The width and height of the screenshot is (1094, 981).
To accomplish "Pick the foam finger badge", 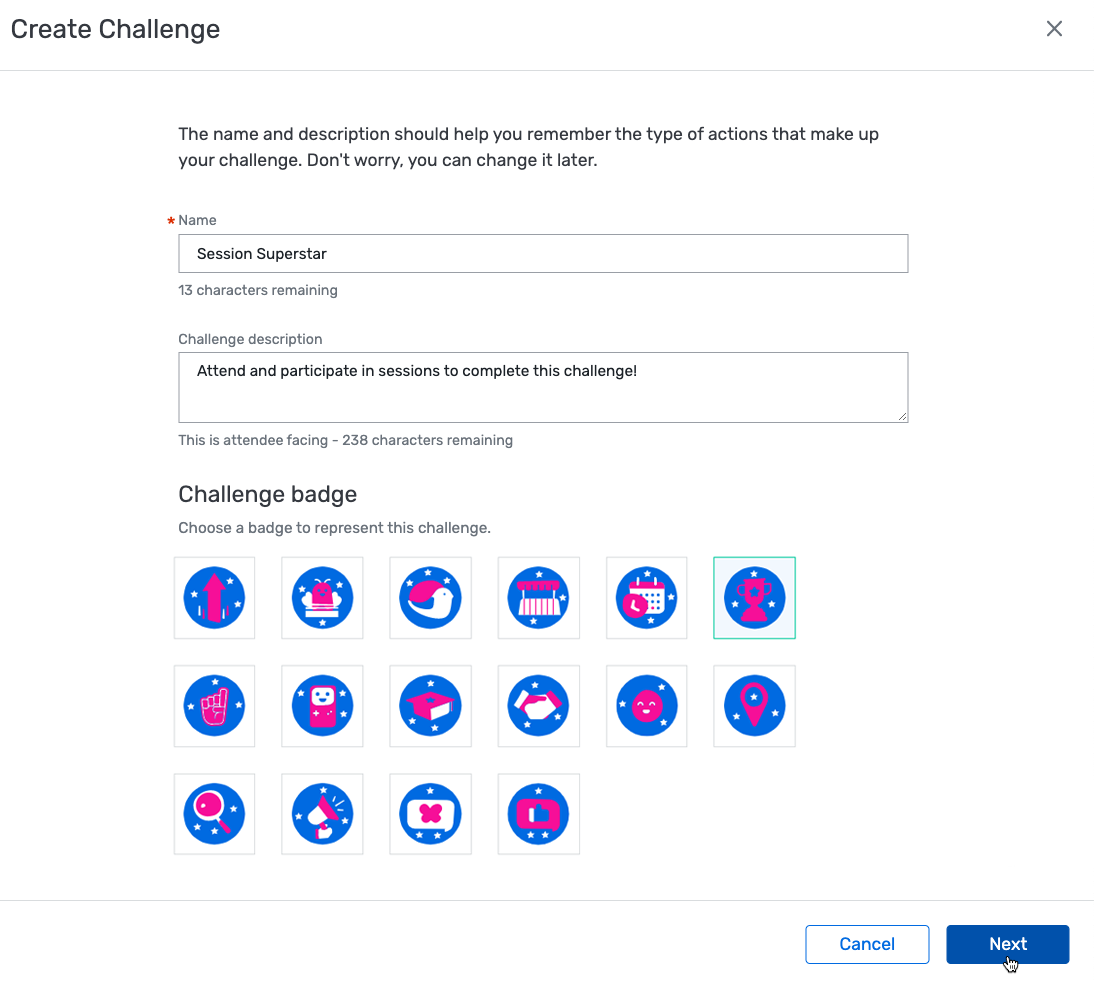I will point(214,706).
